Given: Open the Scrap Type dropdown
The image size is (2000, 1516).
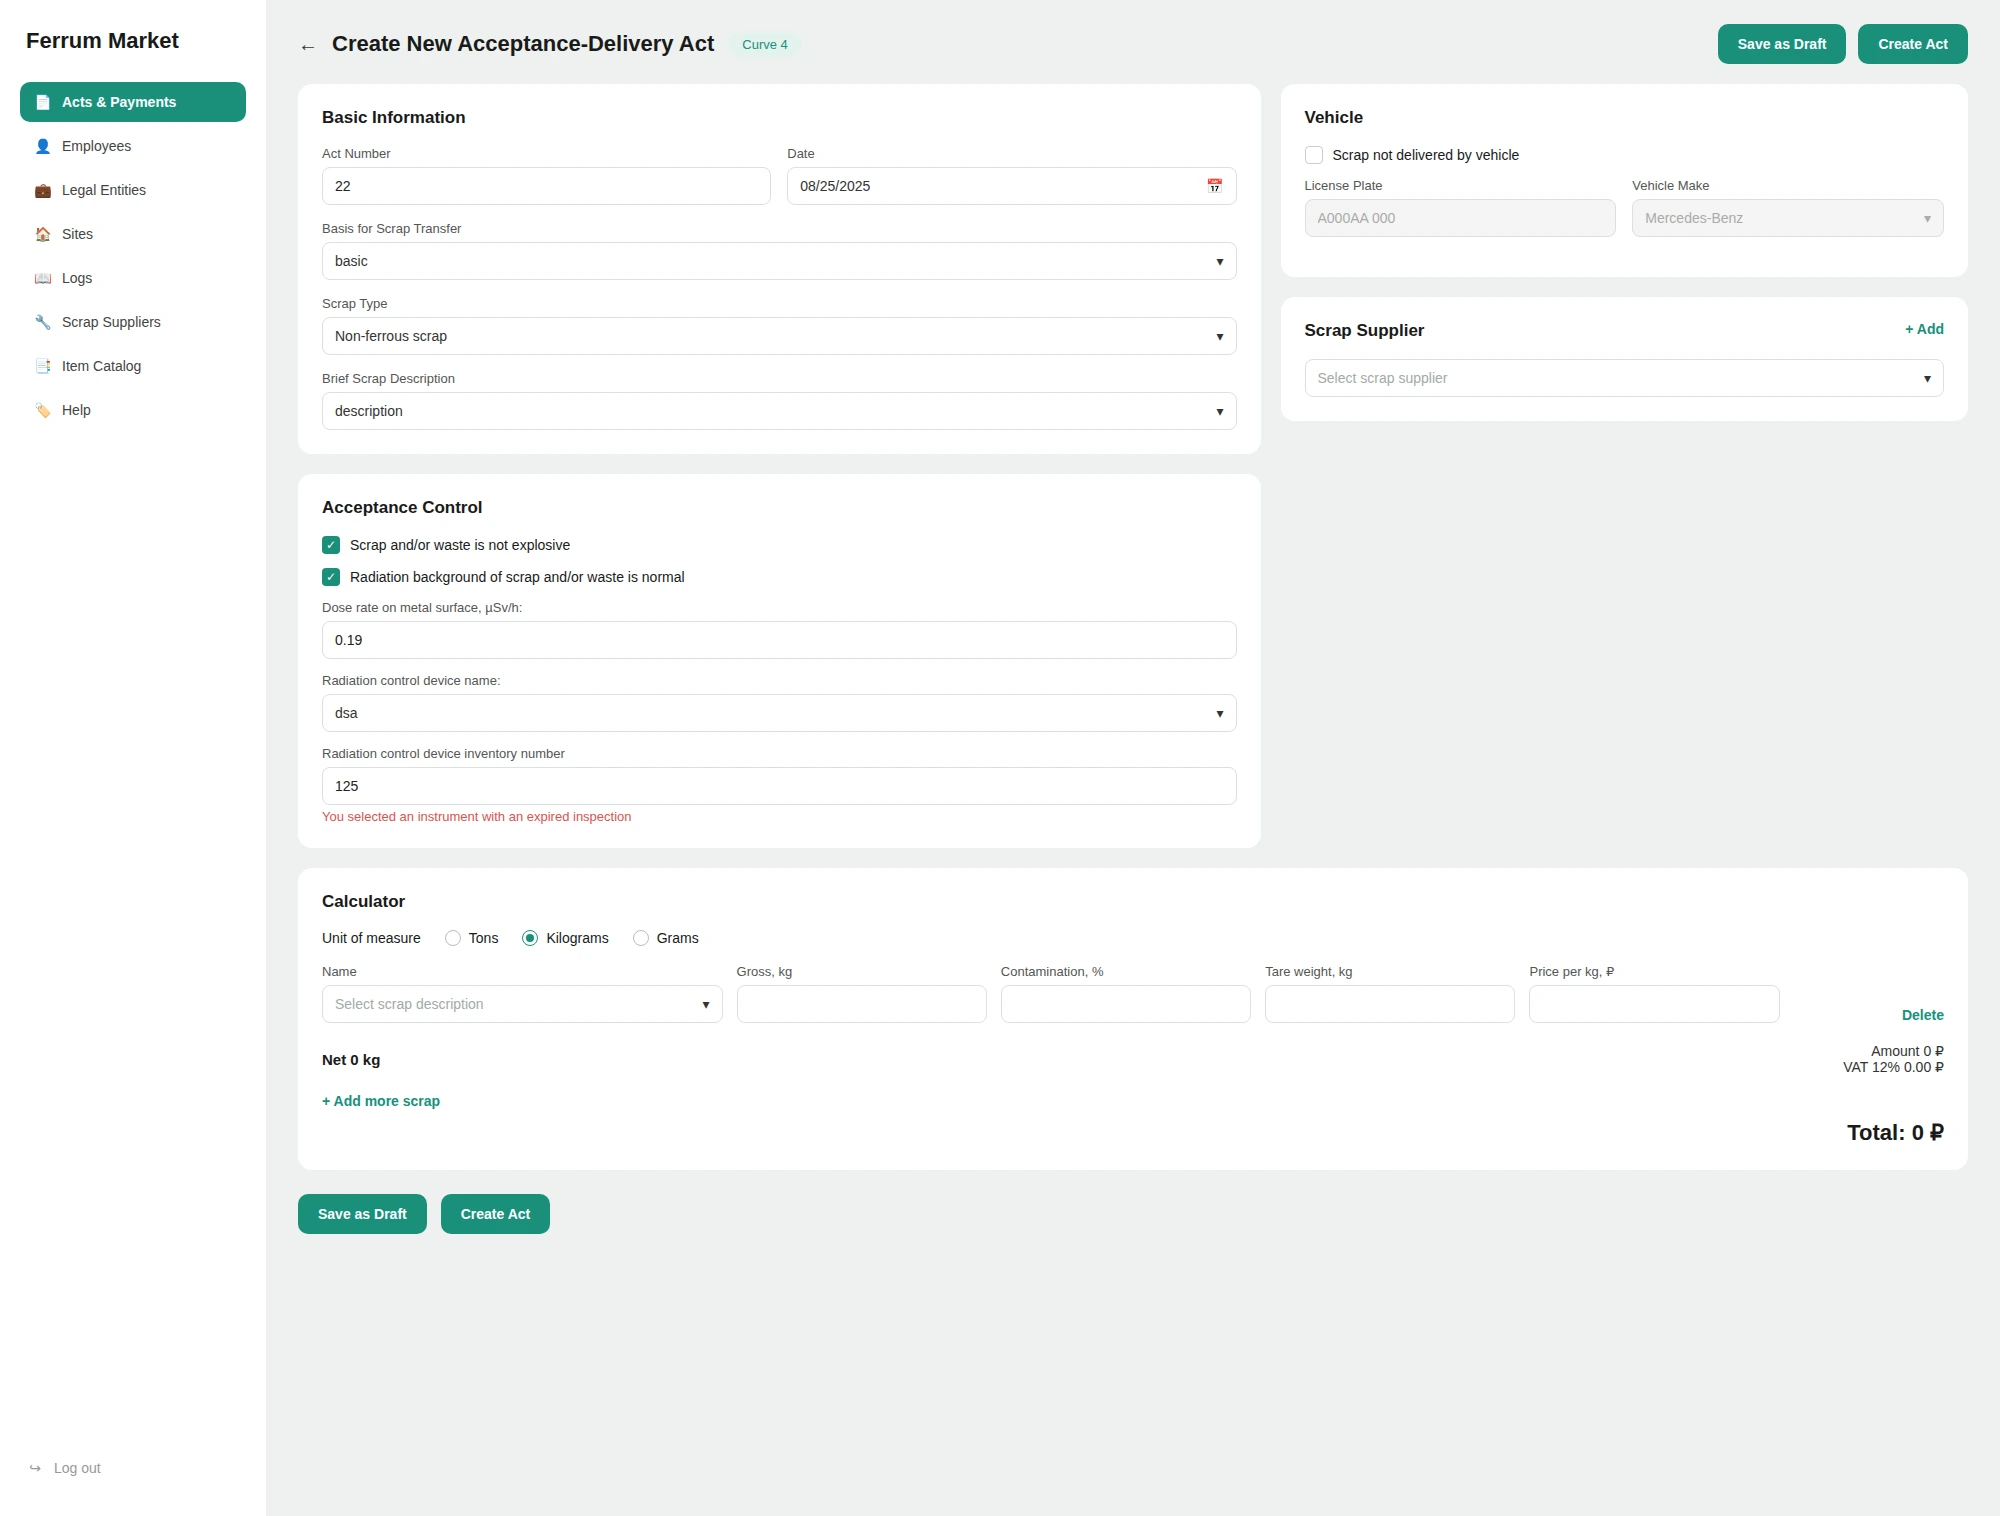Looking at the screenshot, I should click(x=779, y=336).
